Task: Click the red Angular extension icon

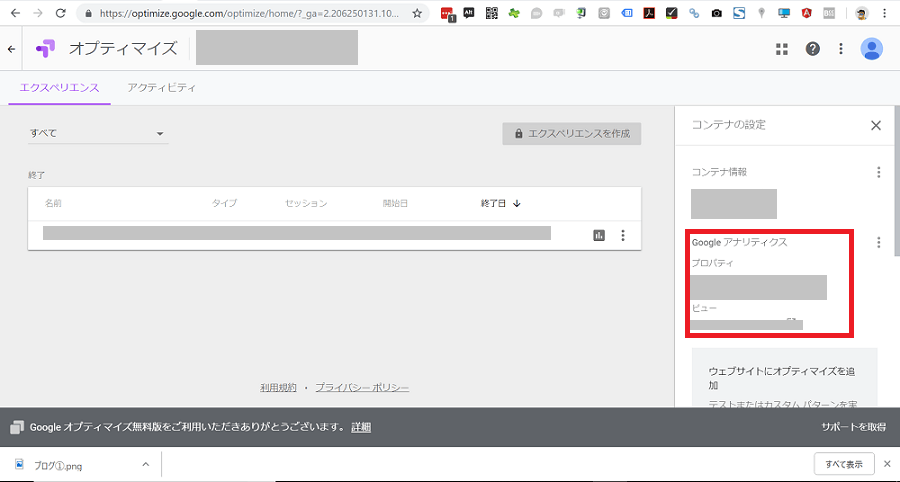Action: (x=806, y=13)
